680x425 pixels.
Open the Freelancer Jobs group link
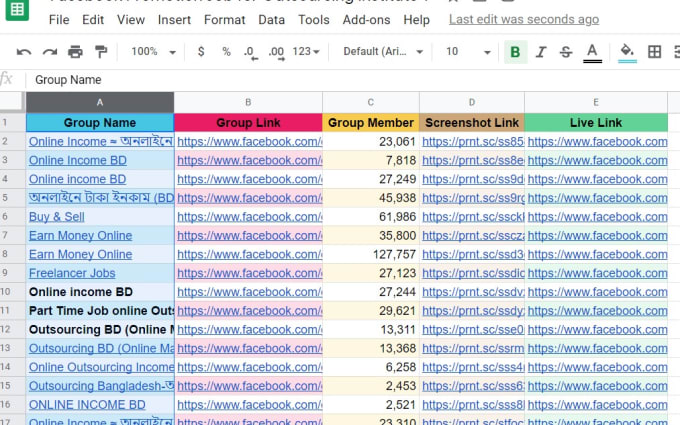click(x=72, y=273)
